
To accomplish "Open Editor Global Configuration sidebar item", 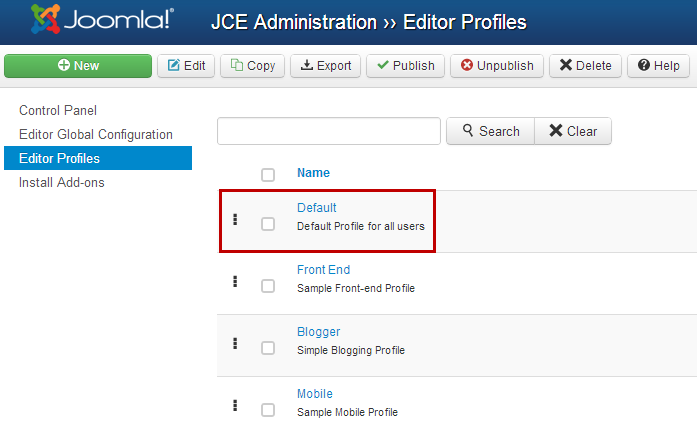I will click(x=96, y=134).
